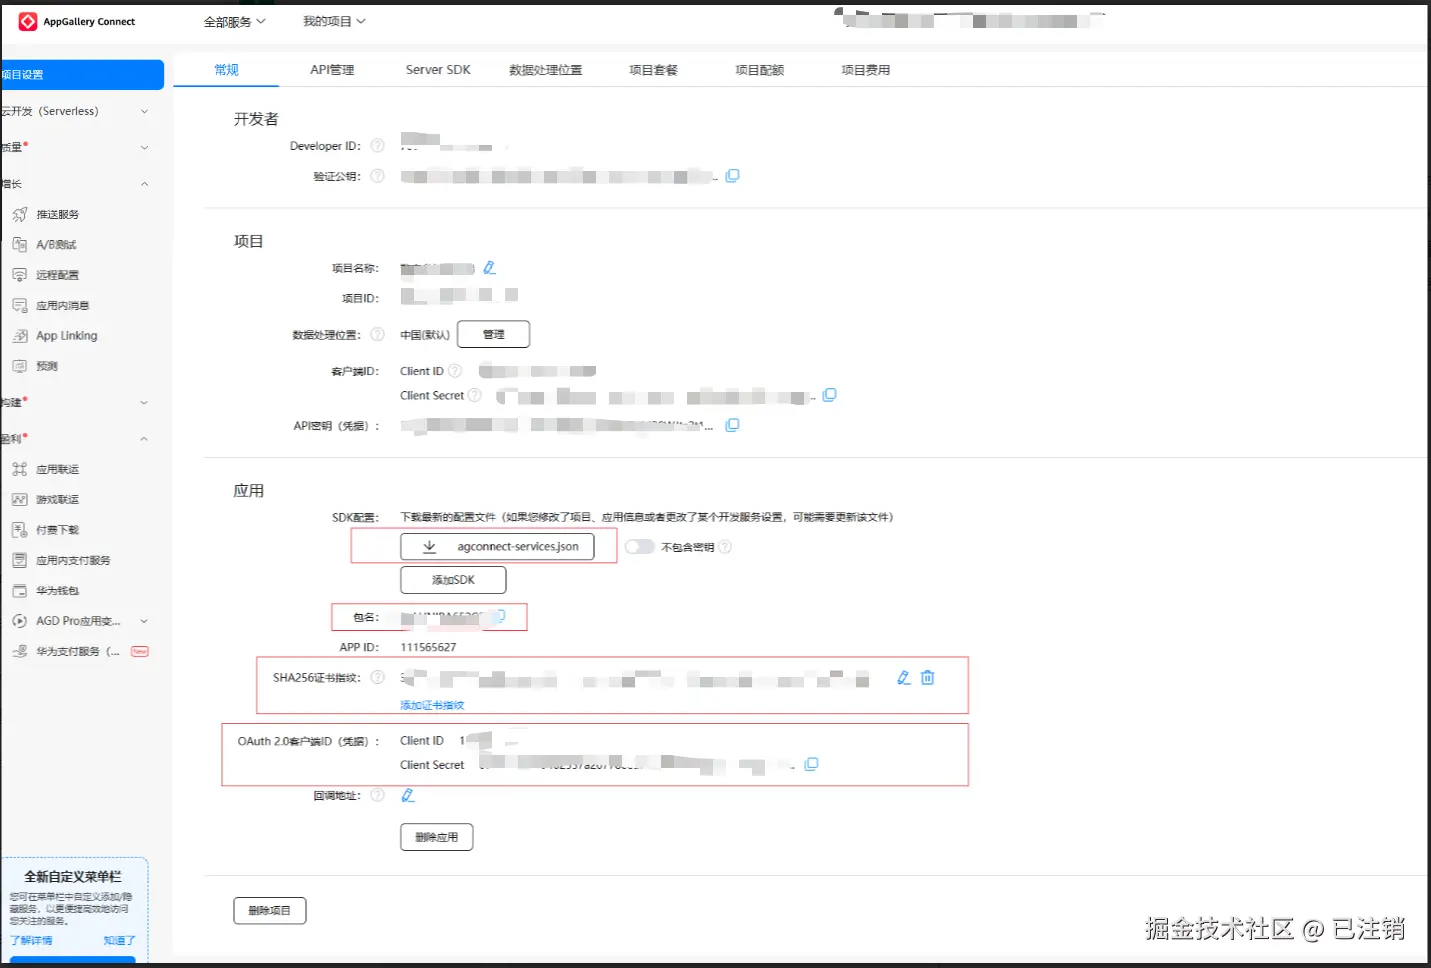Click the AppGallery Connect logo
This screenshot has width=1431, height=968.
coord(77,21)
